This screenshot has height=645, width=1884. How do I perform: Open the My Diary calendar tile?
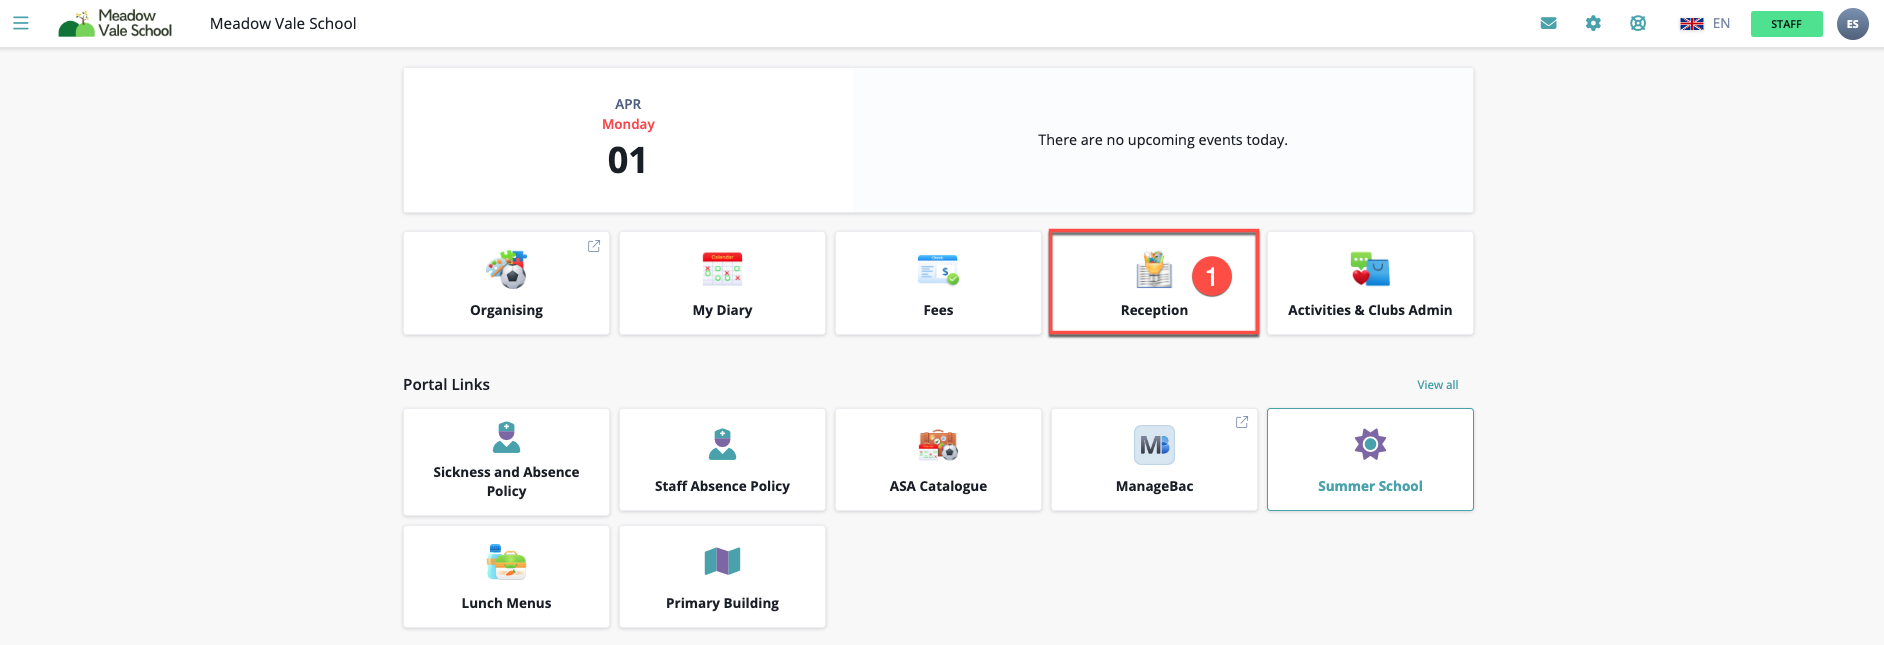[722, 284]
